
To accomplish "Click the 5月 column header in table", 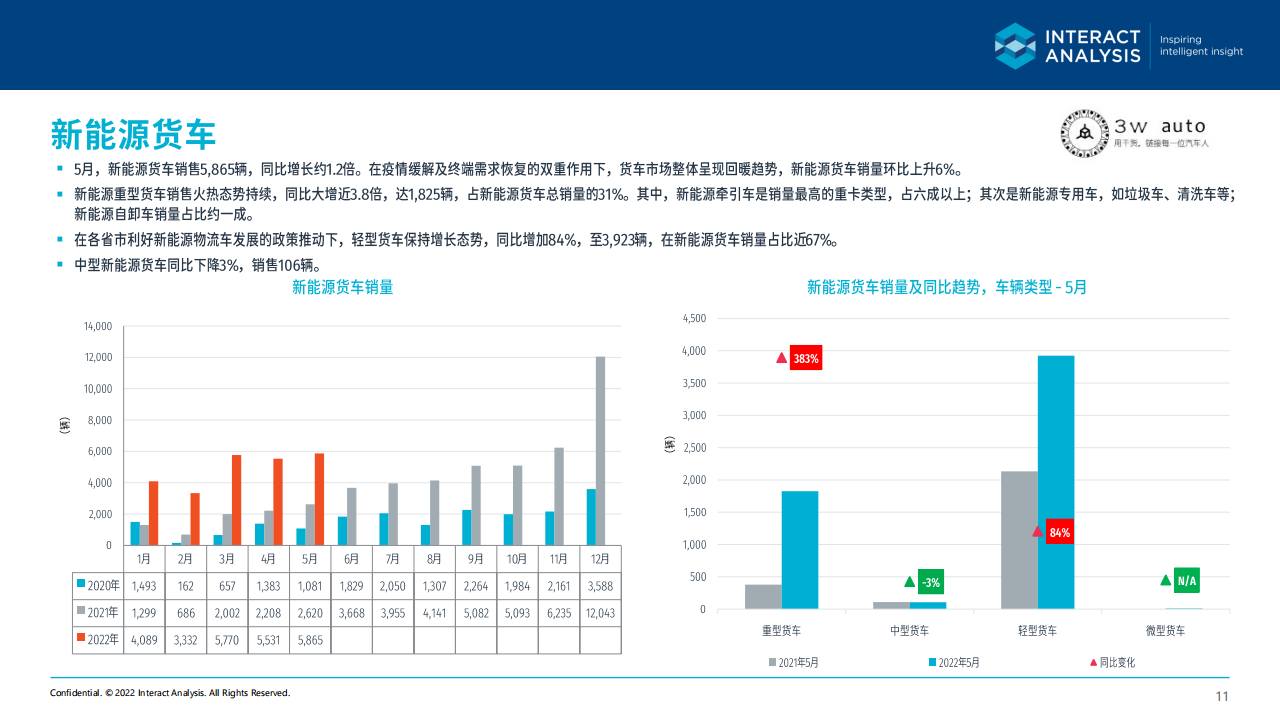I will (309, 559).
